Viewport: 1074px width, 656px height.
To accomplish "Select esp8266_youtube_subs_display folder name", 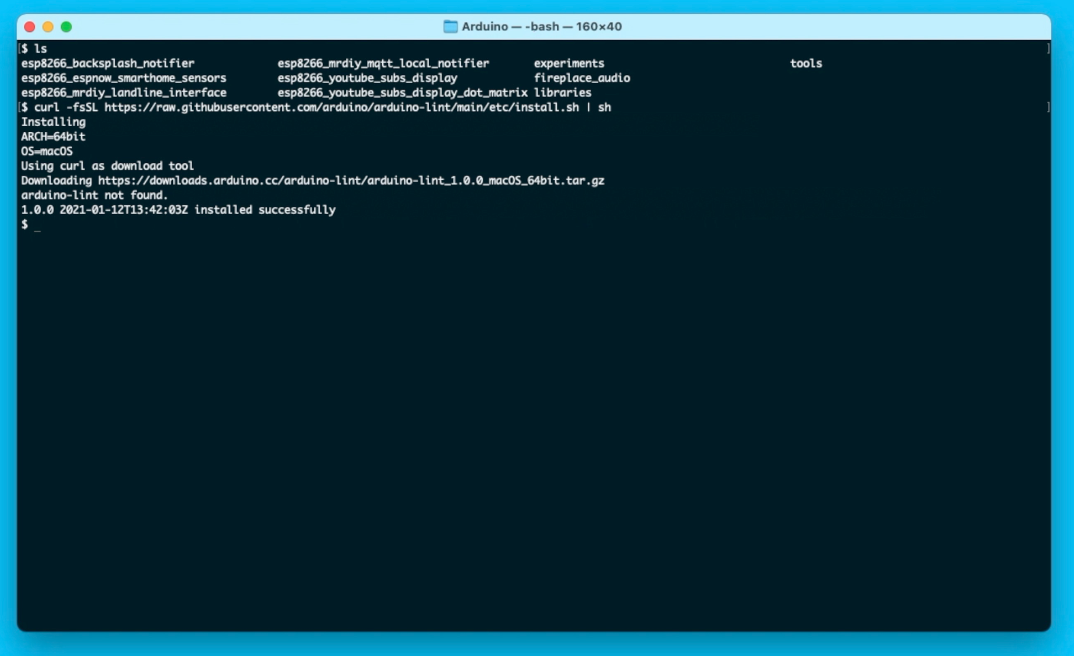I will pyautogui.click(x=367, y=78).
